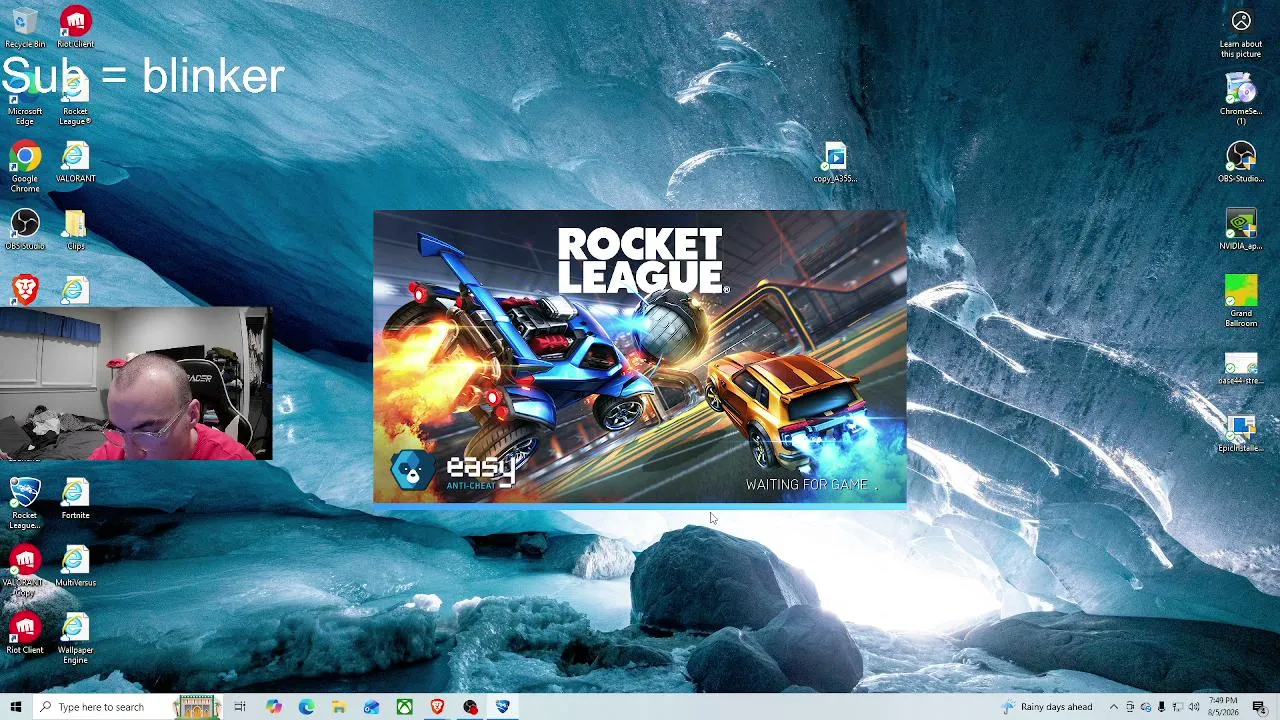Open Task View from the taskbar
Screen dimensions: 1280x720
[240, 707]
